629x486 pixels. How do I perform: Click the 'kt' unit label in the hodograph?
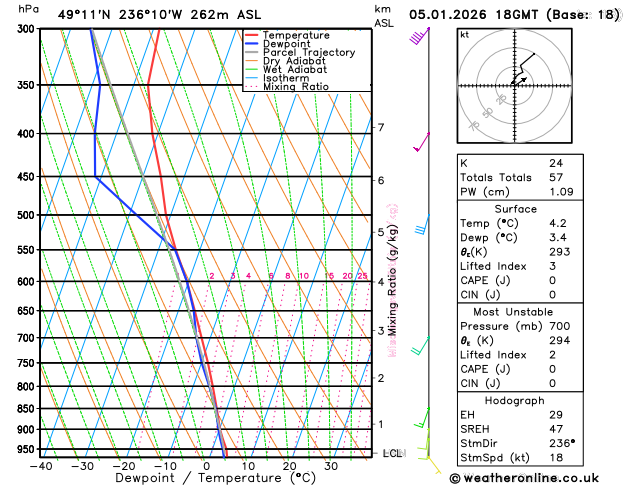(465, 35)
